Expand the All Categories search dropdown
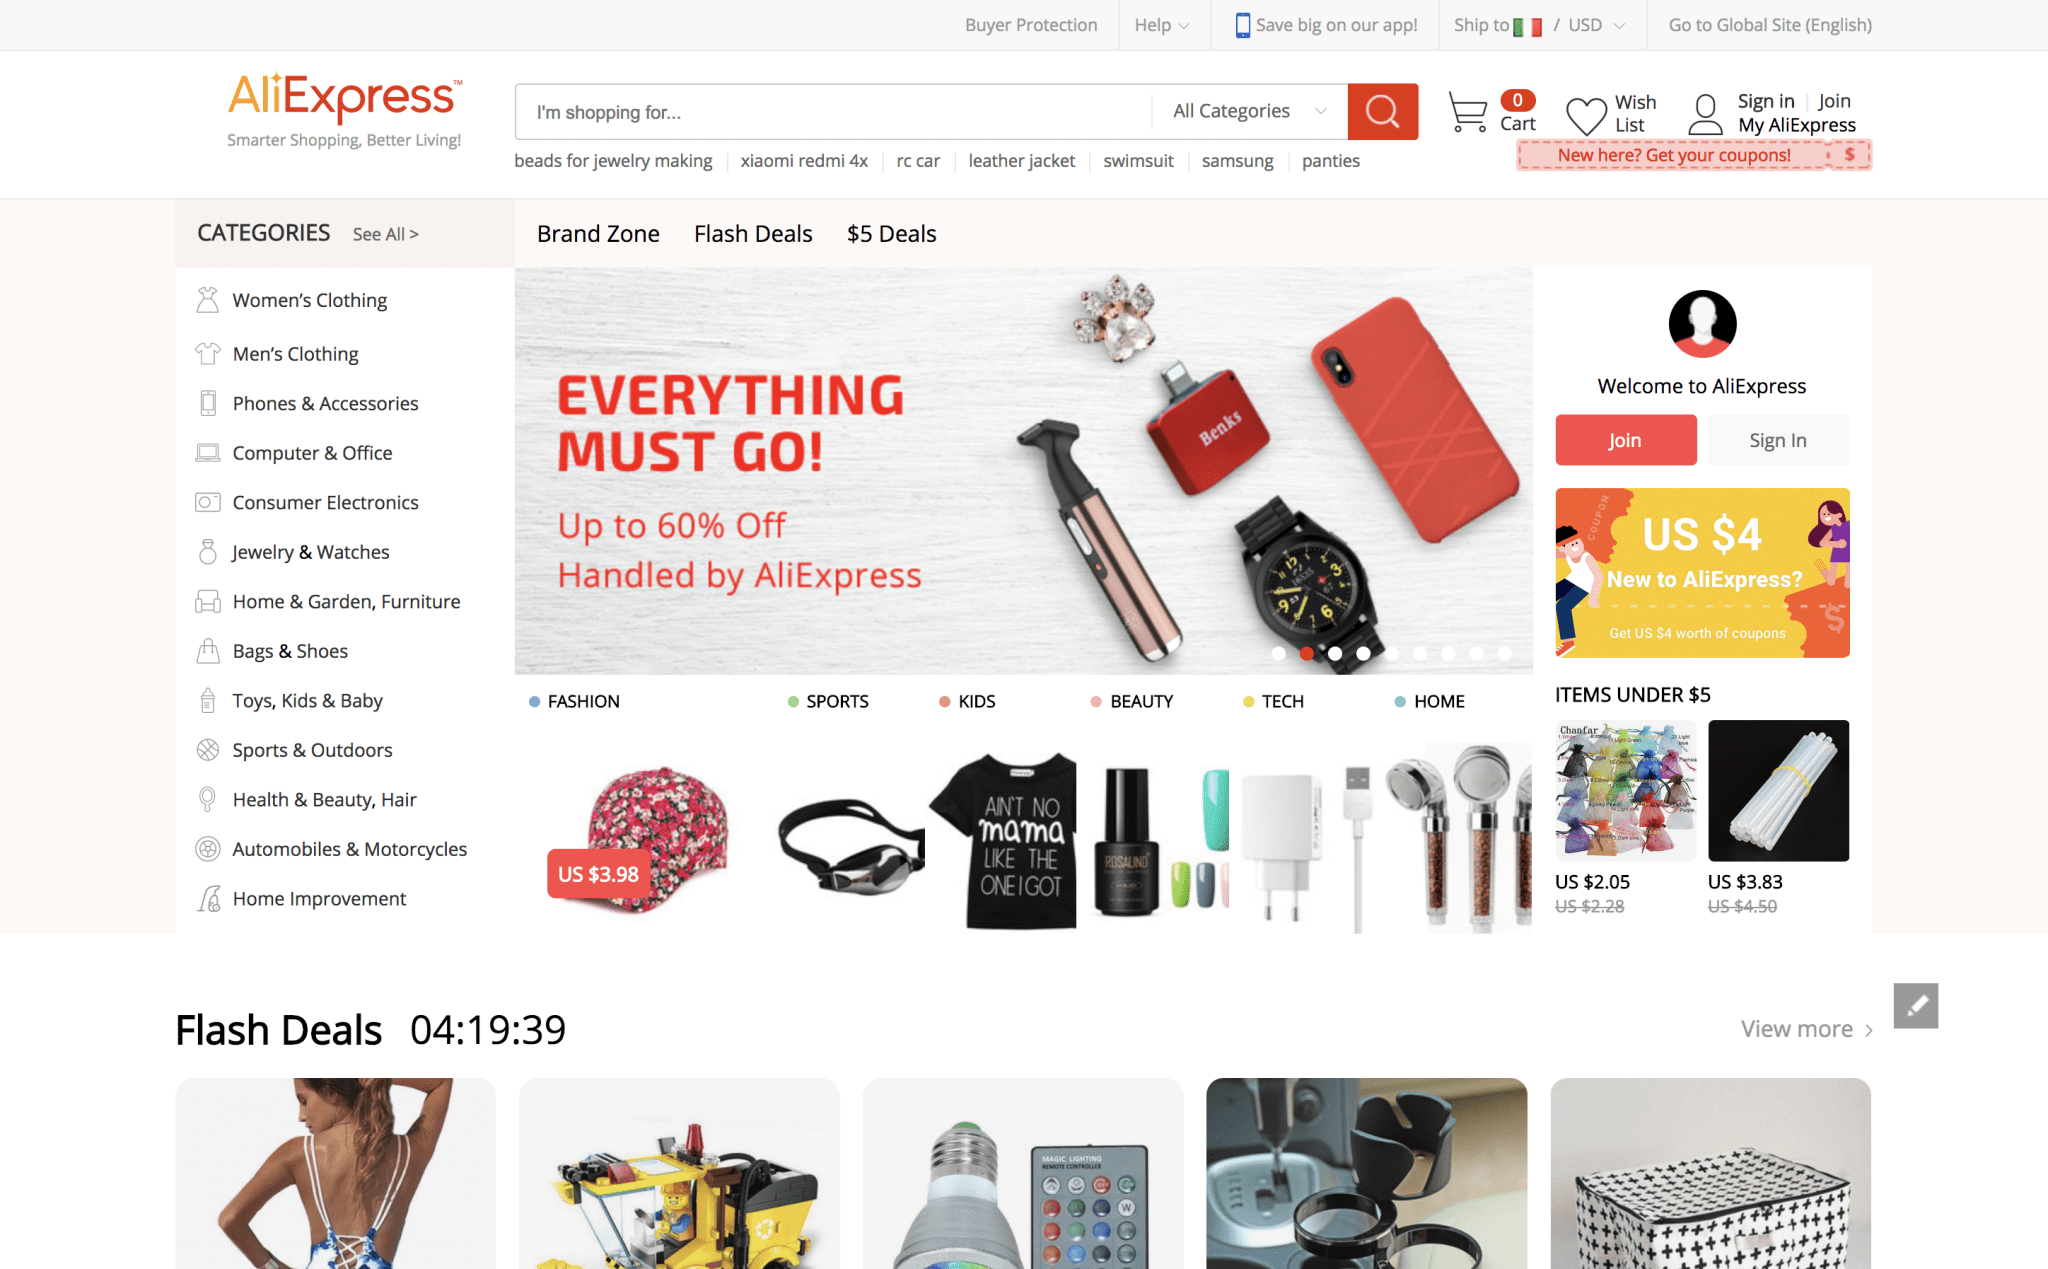The height and width of the screenshot is (1269, 2048). point(1249,111)
